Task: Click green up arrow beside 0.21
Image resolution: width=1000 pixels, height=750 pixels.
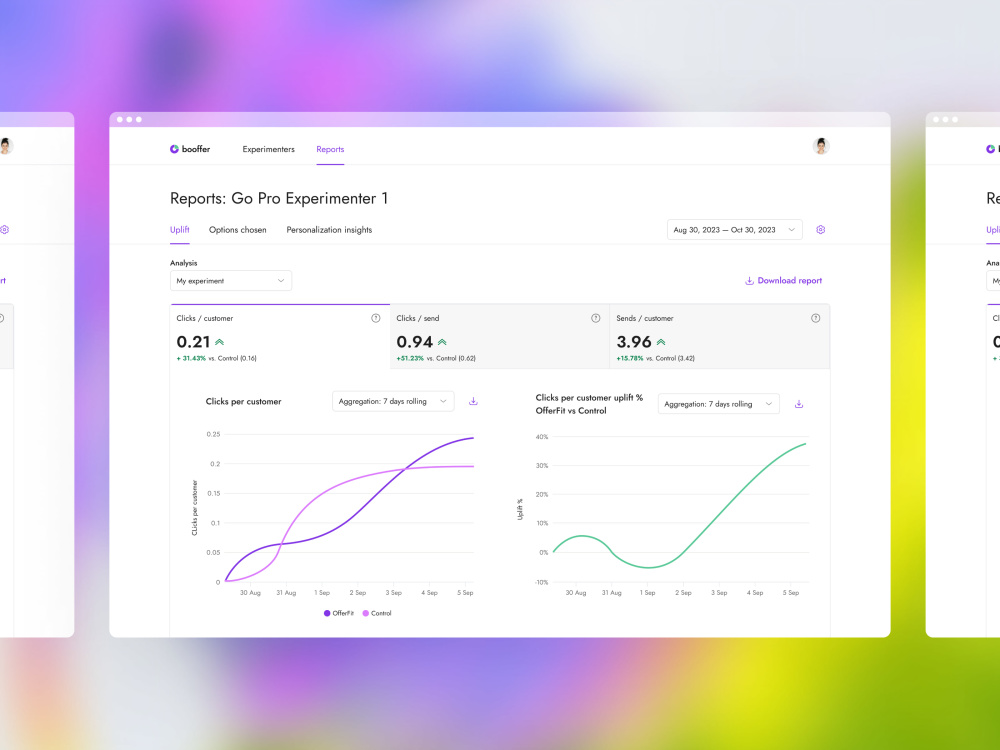Action: [x=219, y=342]
